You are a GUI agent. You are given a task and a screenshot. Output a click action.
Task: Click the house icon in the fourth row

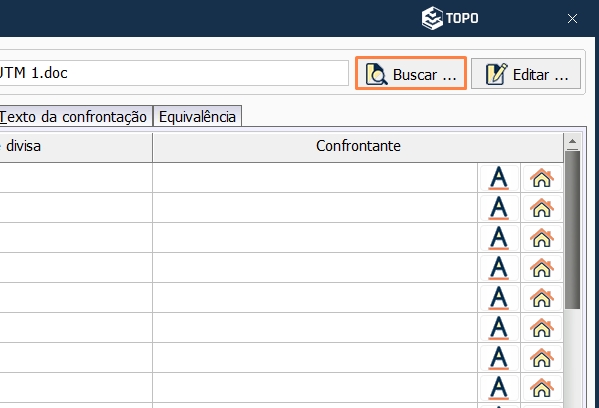542,268
